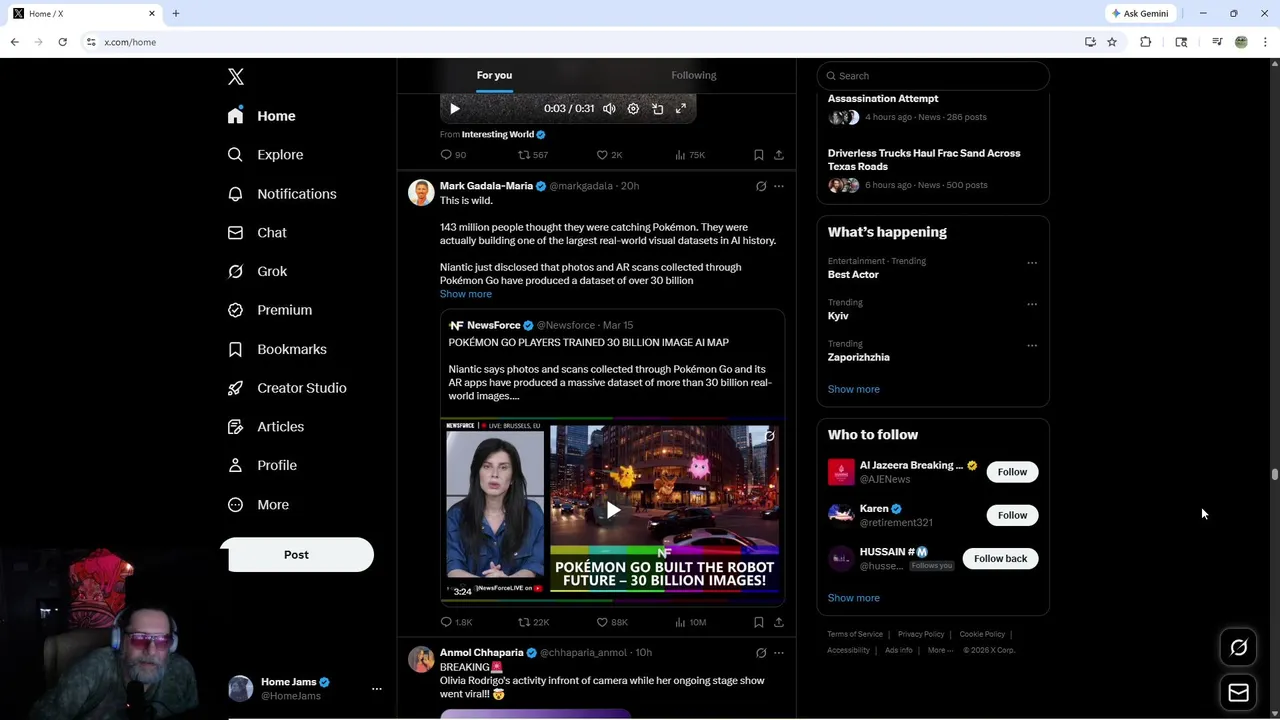
Task: Follow Al Jazeera Breaking account
Action: point(1012,472)
